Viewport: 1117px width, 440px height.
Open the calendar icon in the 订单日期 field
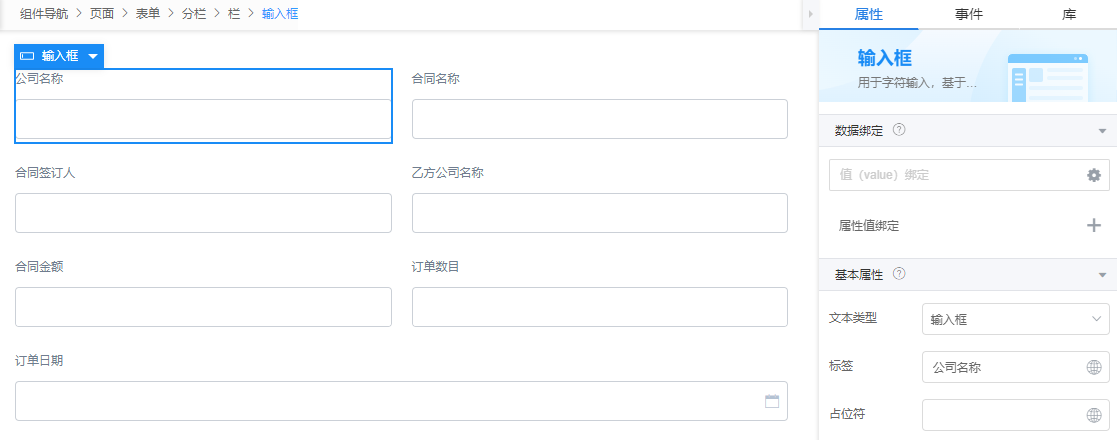(x=771, y=401)
